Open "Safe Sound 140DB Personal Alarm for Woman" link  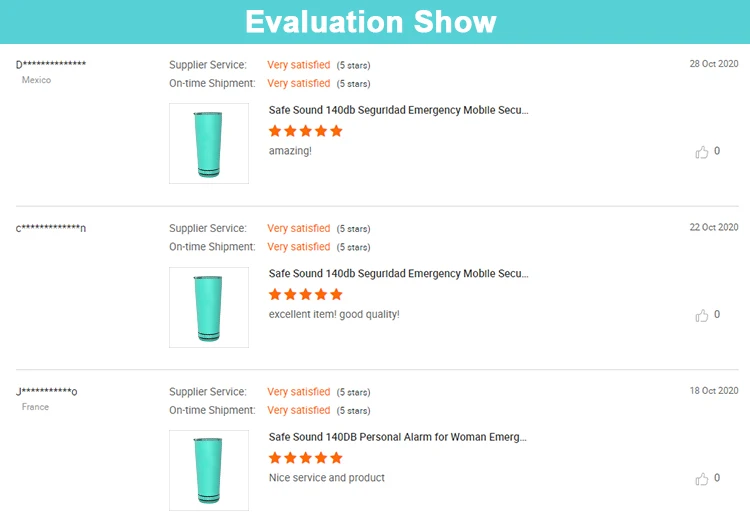click(398, 437)
